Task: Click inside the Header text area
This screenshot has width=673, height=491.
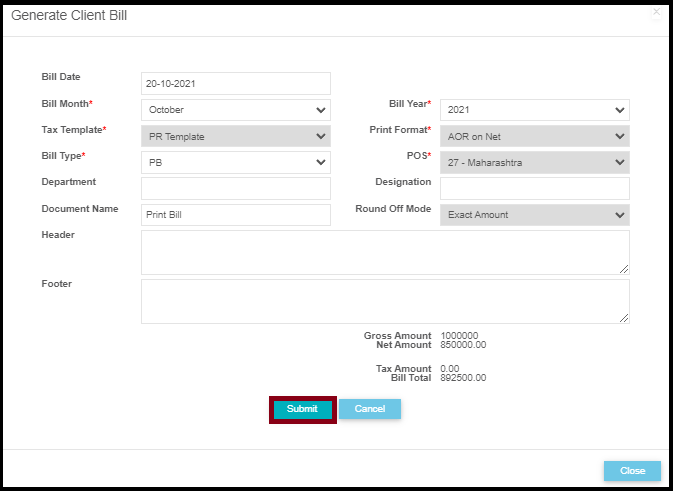Action: 385,252
